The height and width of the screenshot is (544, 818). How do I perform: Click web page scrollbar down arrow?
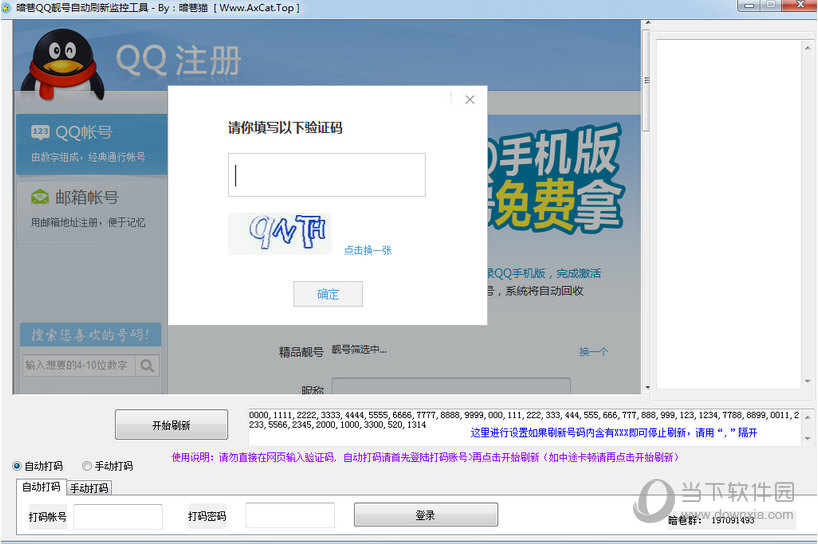(647, 388)
